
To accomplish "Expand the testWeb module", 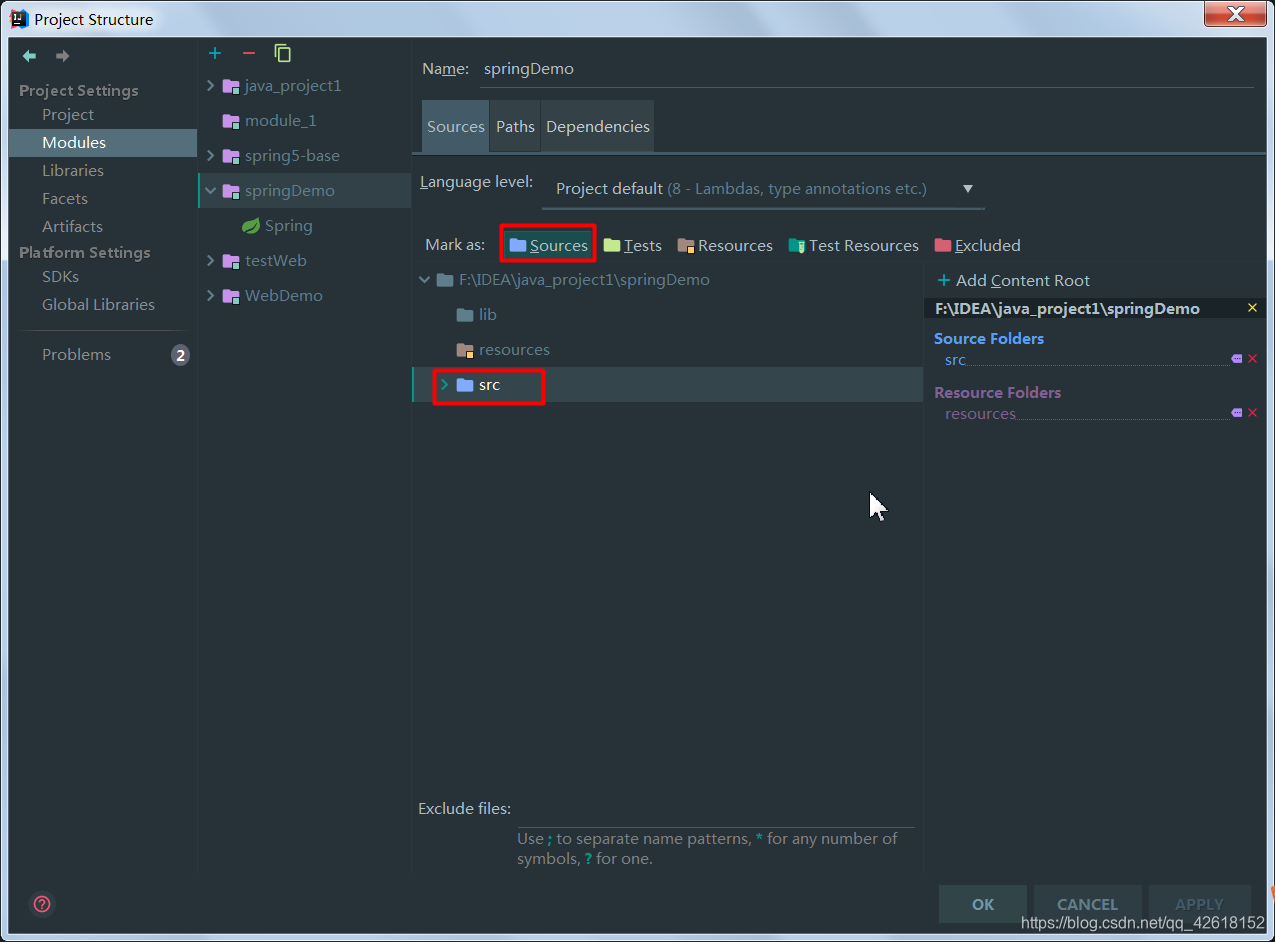I will coord(210,261).
